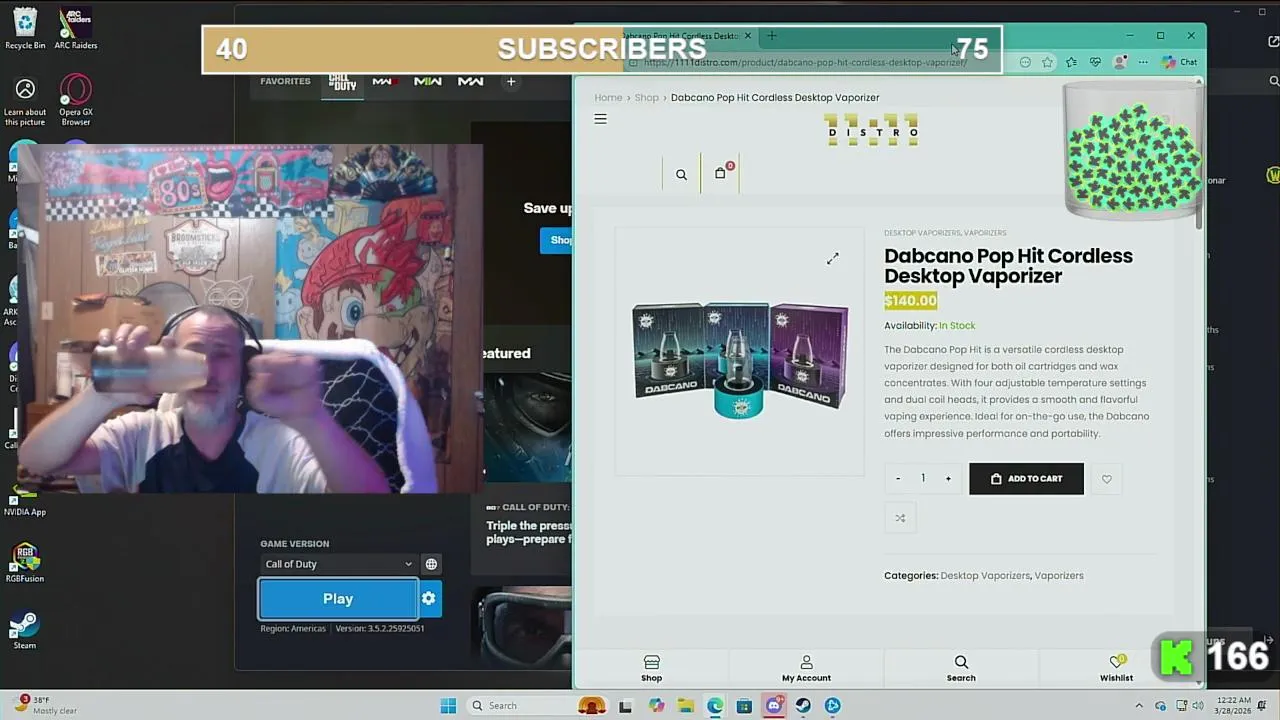
Task: Open the Steam desktop shortcut
Action: point(24,631)
